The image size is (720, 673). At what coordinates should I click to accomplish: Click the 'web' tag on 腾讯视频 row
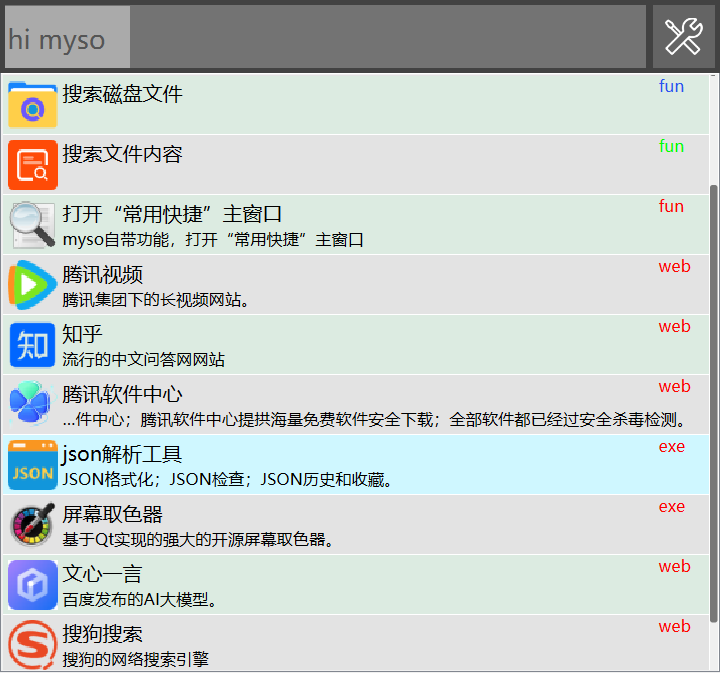coord(675,267)
